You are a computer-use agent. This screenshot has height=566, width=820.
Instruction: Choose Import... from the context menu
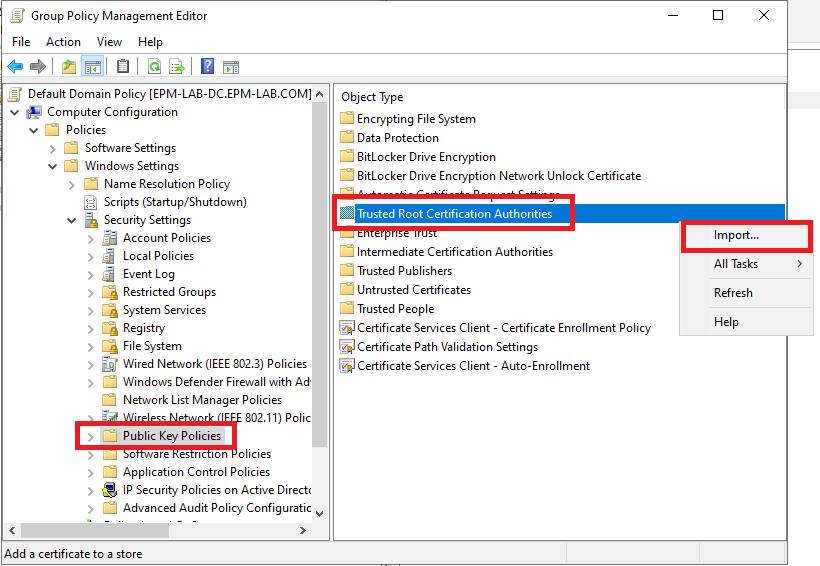pyautogui.click(x=736, y=235)
